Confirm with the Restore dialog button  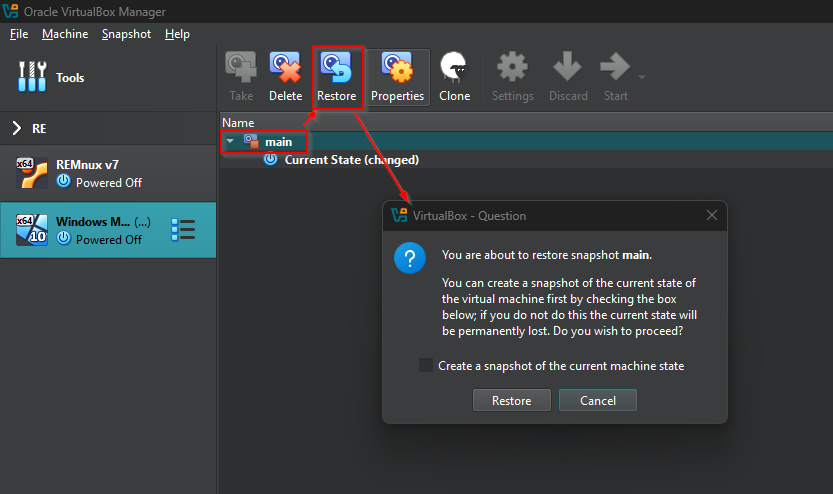point(512,401)
